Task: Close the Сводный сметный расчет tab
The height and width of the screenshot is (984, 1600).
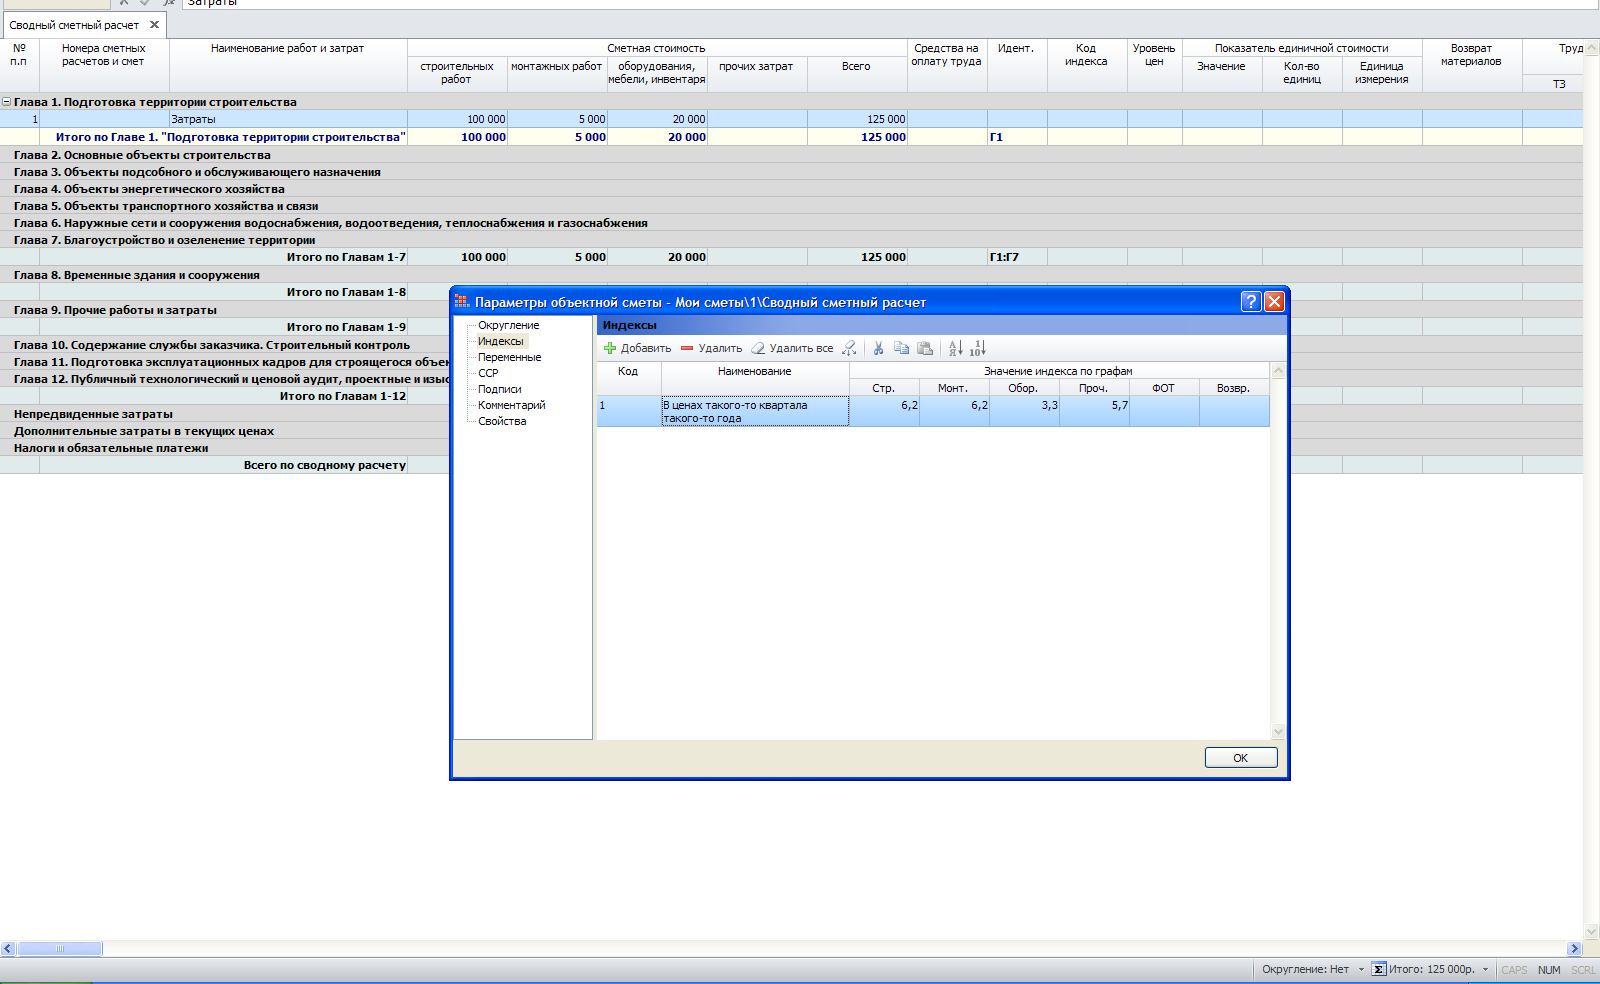Action: (x=154, y=25)
